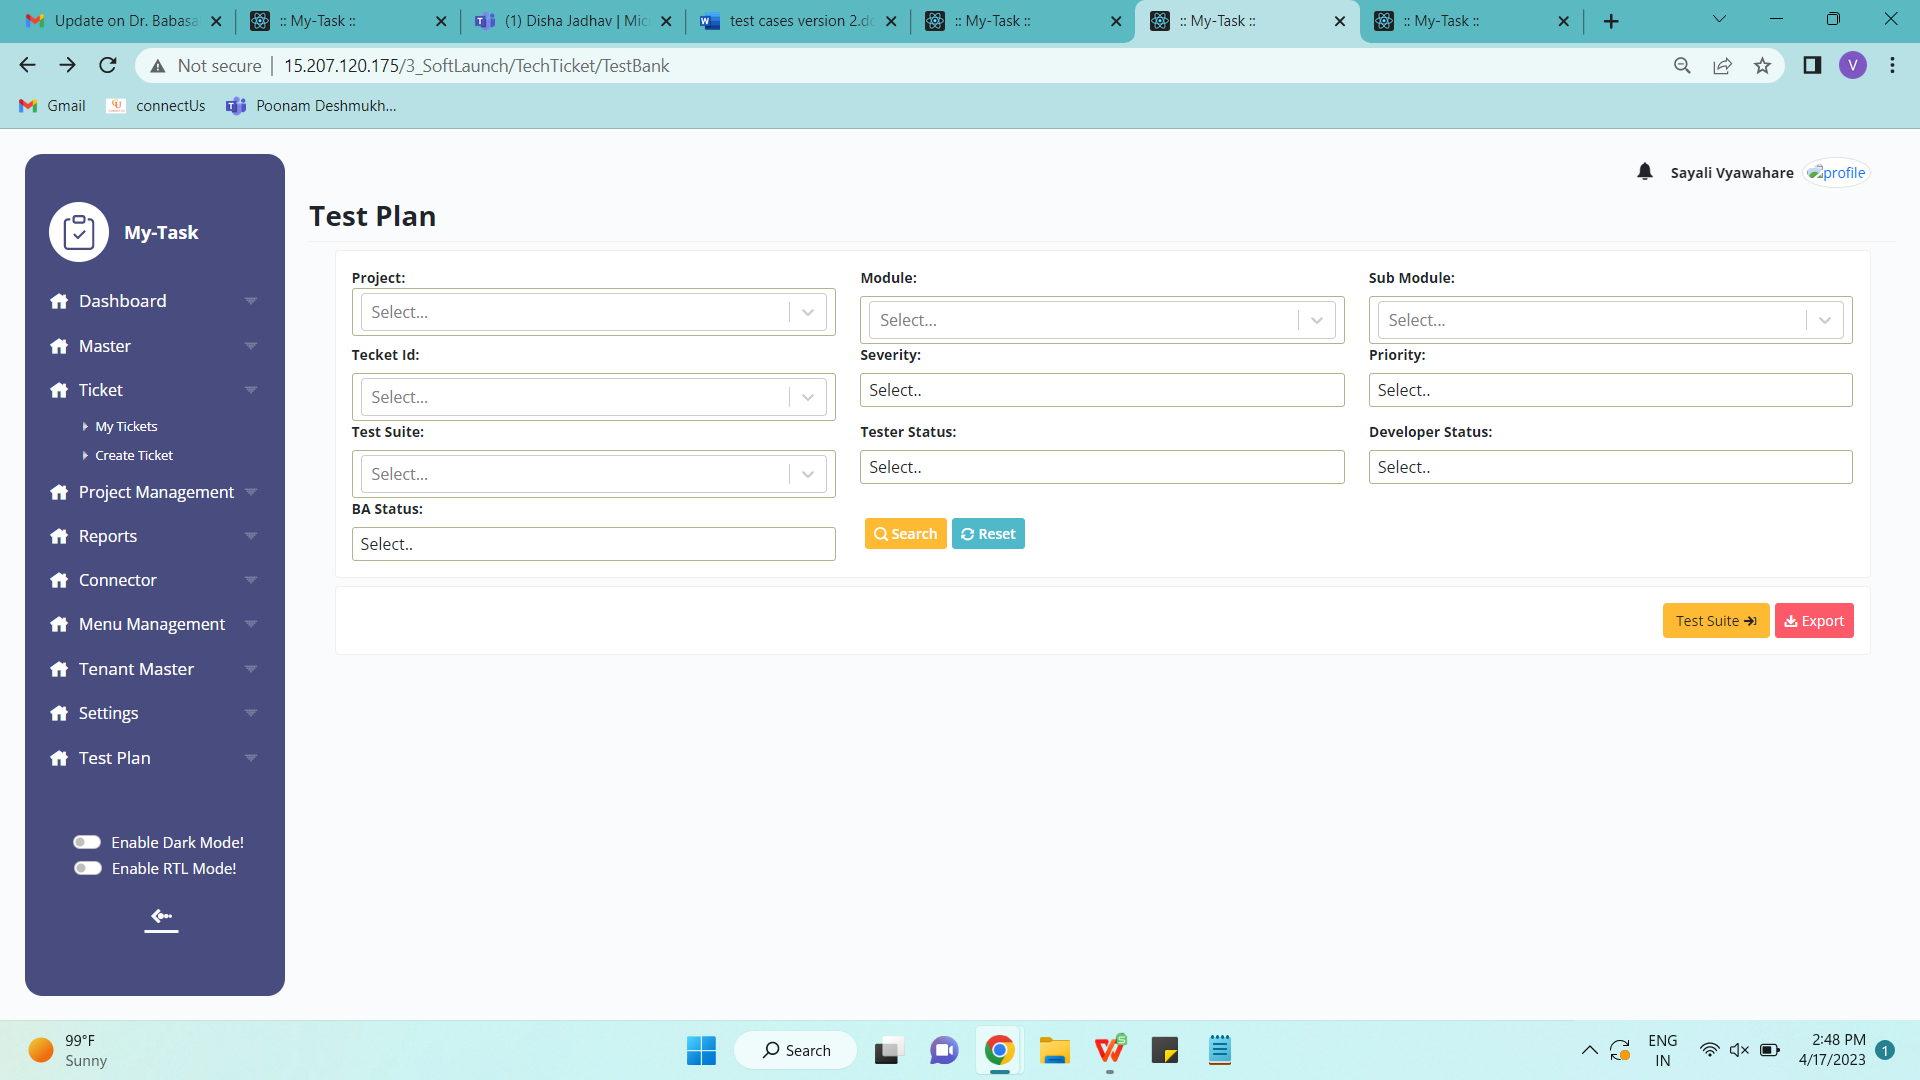The width and height of the screenshot is (1920, 1080).
Task: Open the Module dropdown
Action: [1102, 320]
